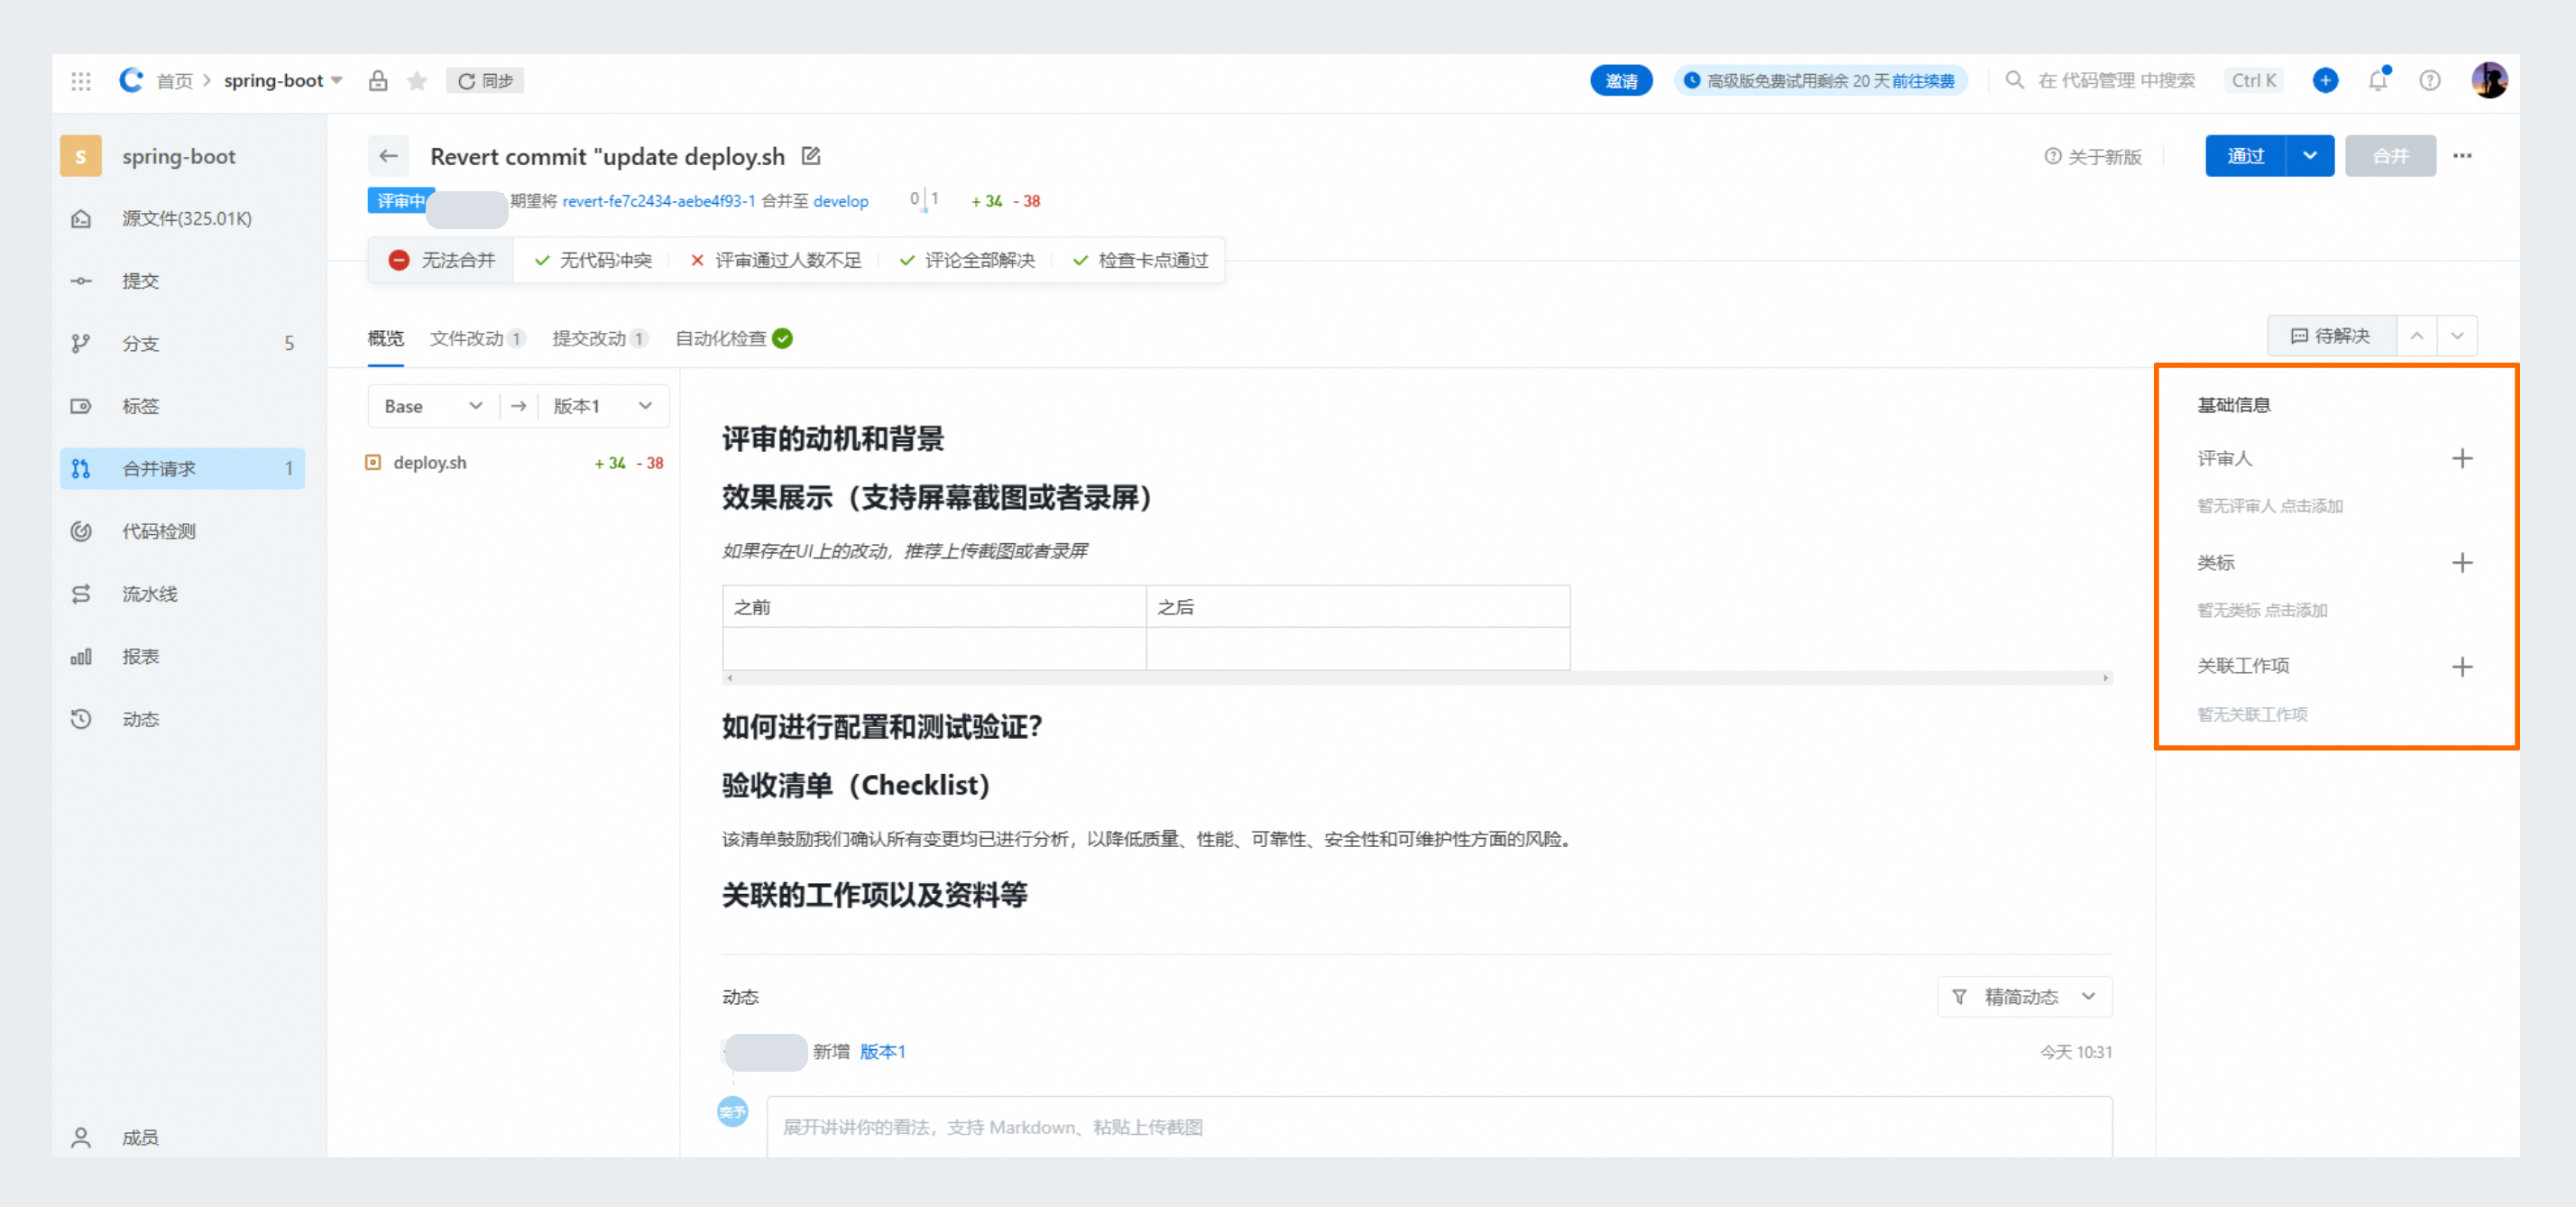Click the 无代码冲突 check item
Image resolution: width=2576 pixels, height=1207 pixels.
[593, 260]
